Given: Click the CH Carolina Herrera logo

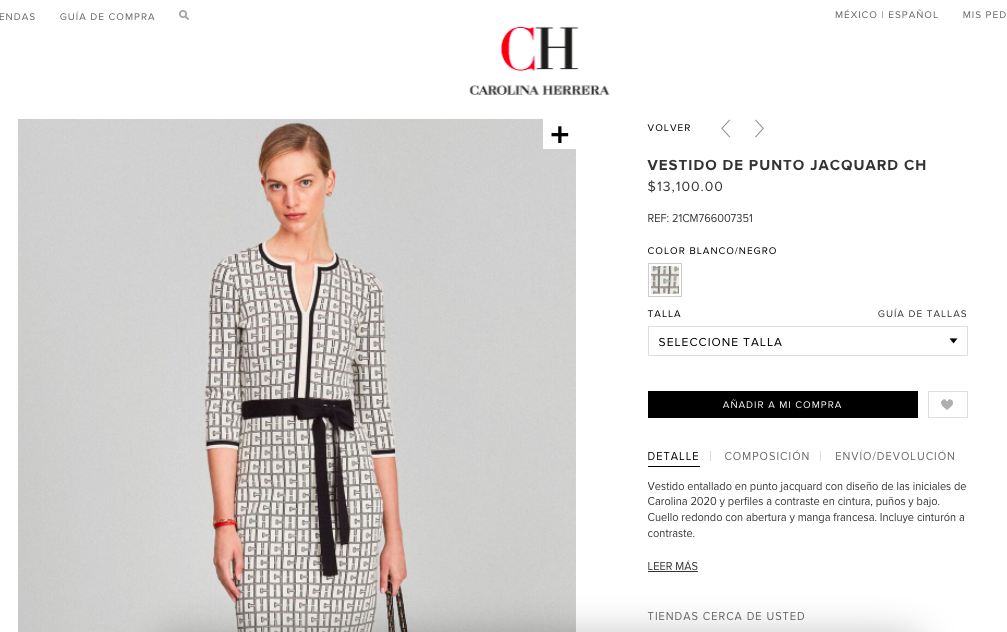Looking at the screenshot, I should pyautogui.click(x=539, y=61).
